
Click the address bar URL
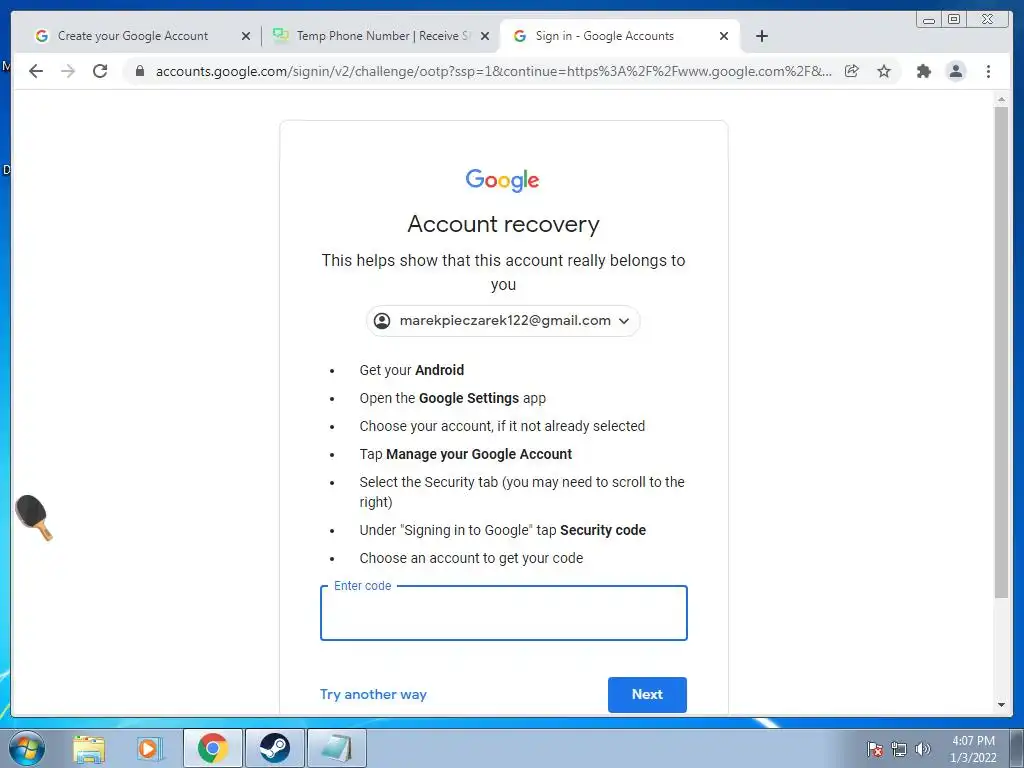(x=493, y=71)
